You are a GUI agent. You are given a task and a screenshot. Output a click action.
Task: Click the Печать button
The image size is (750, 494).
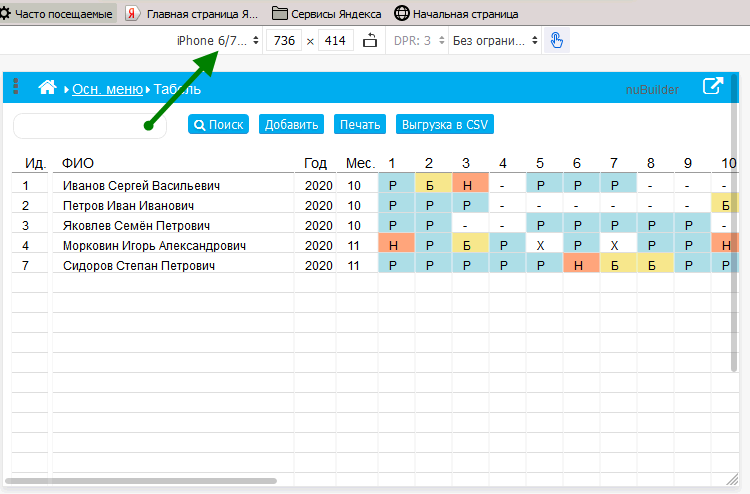point(359,125)
